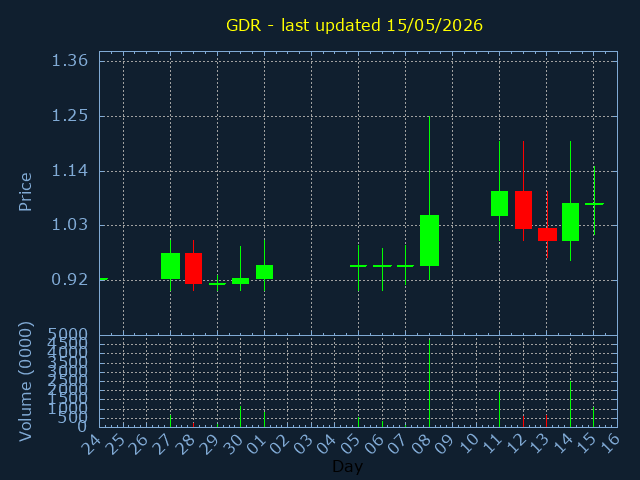This screenshot has width=640, height=480.
Task: Click the green volume bar on day 01
Action: click(264, 419)
